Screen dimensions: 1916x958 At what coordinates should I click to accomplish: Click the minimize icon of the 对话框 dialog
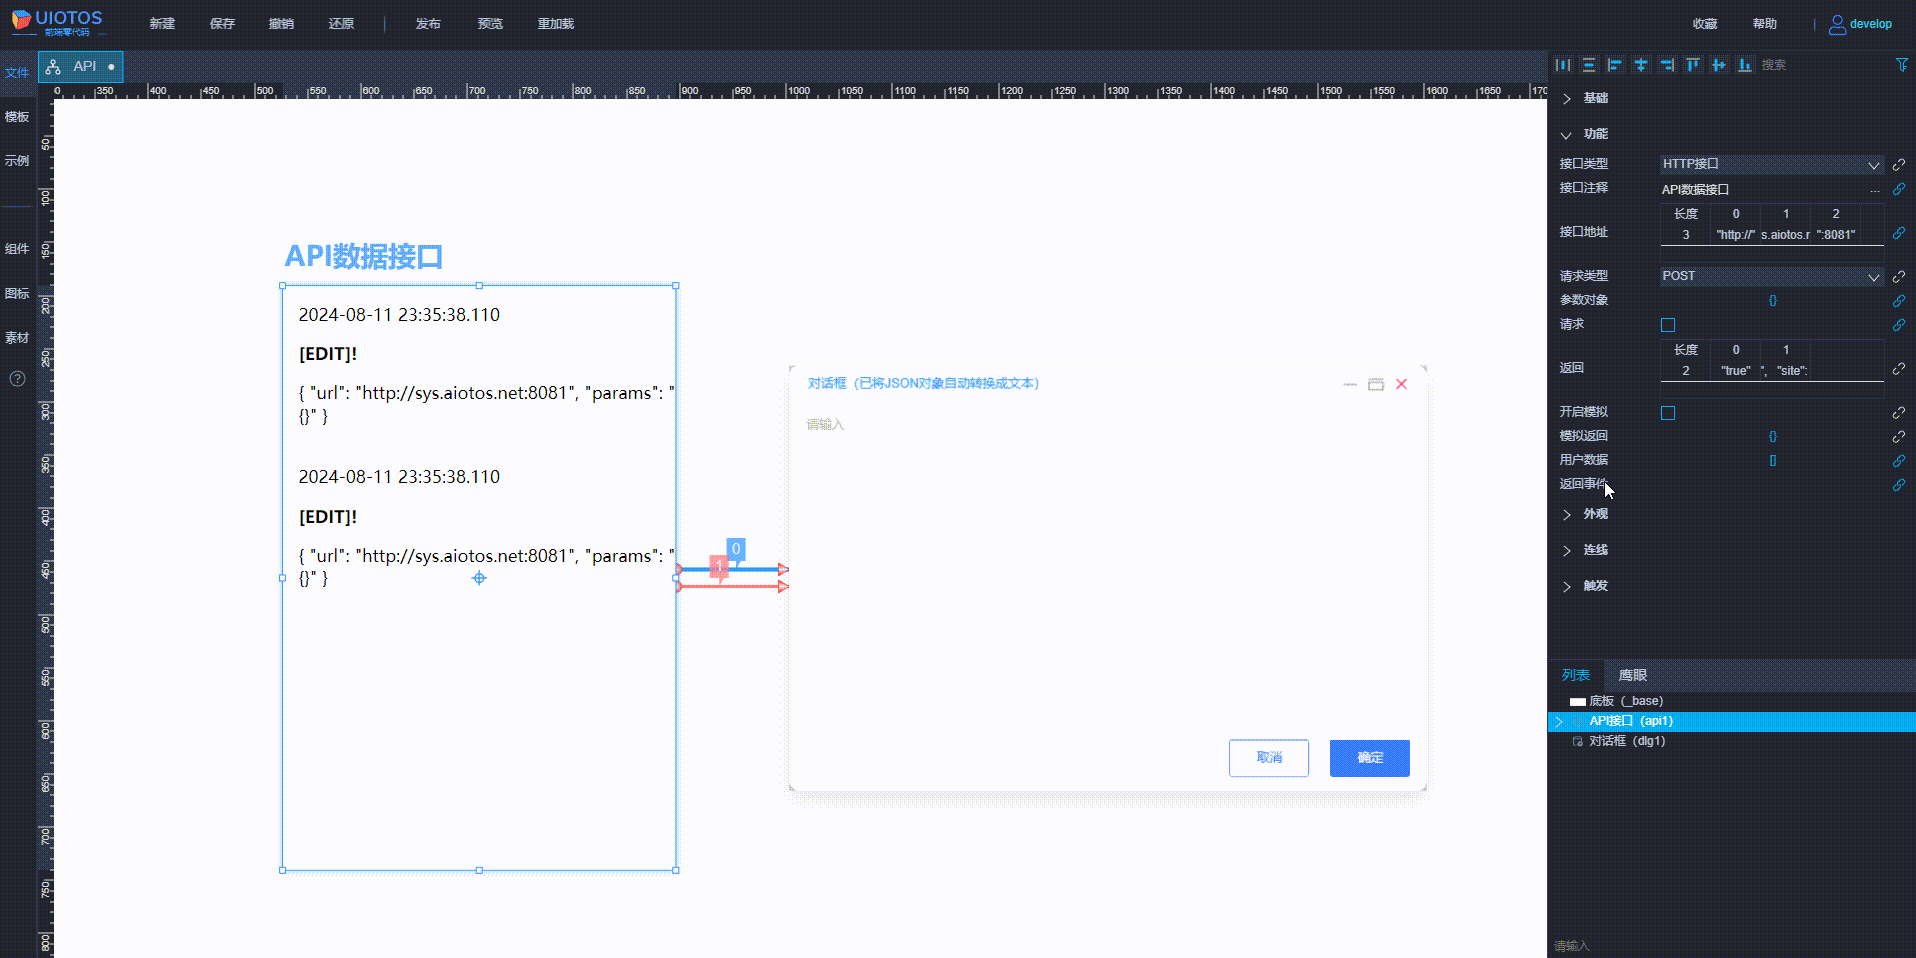coord(1350,384)
